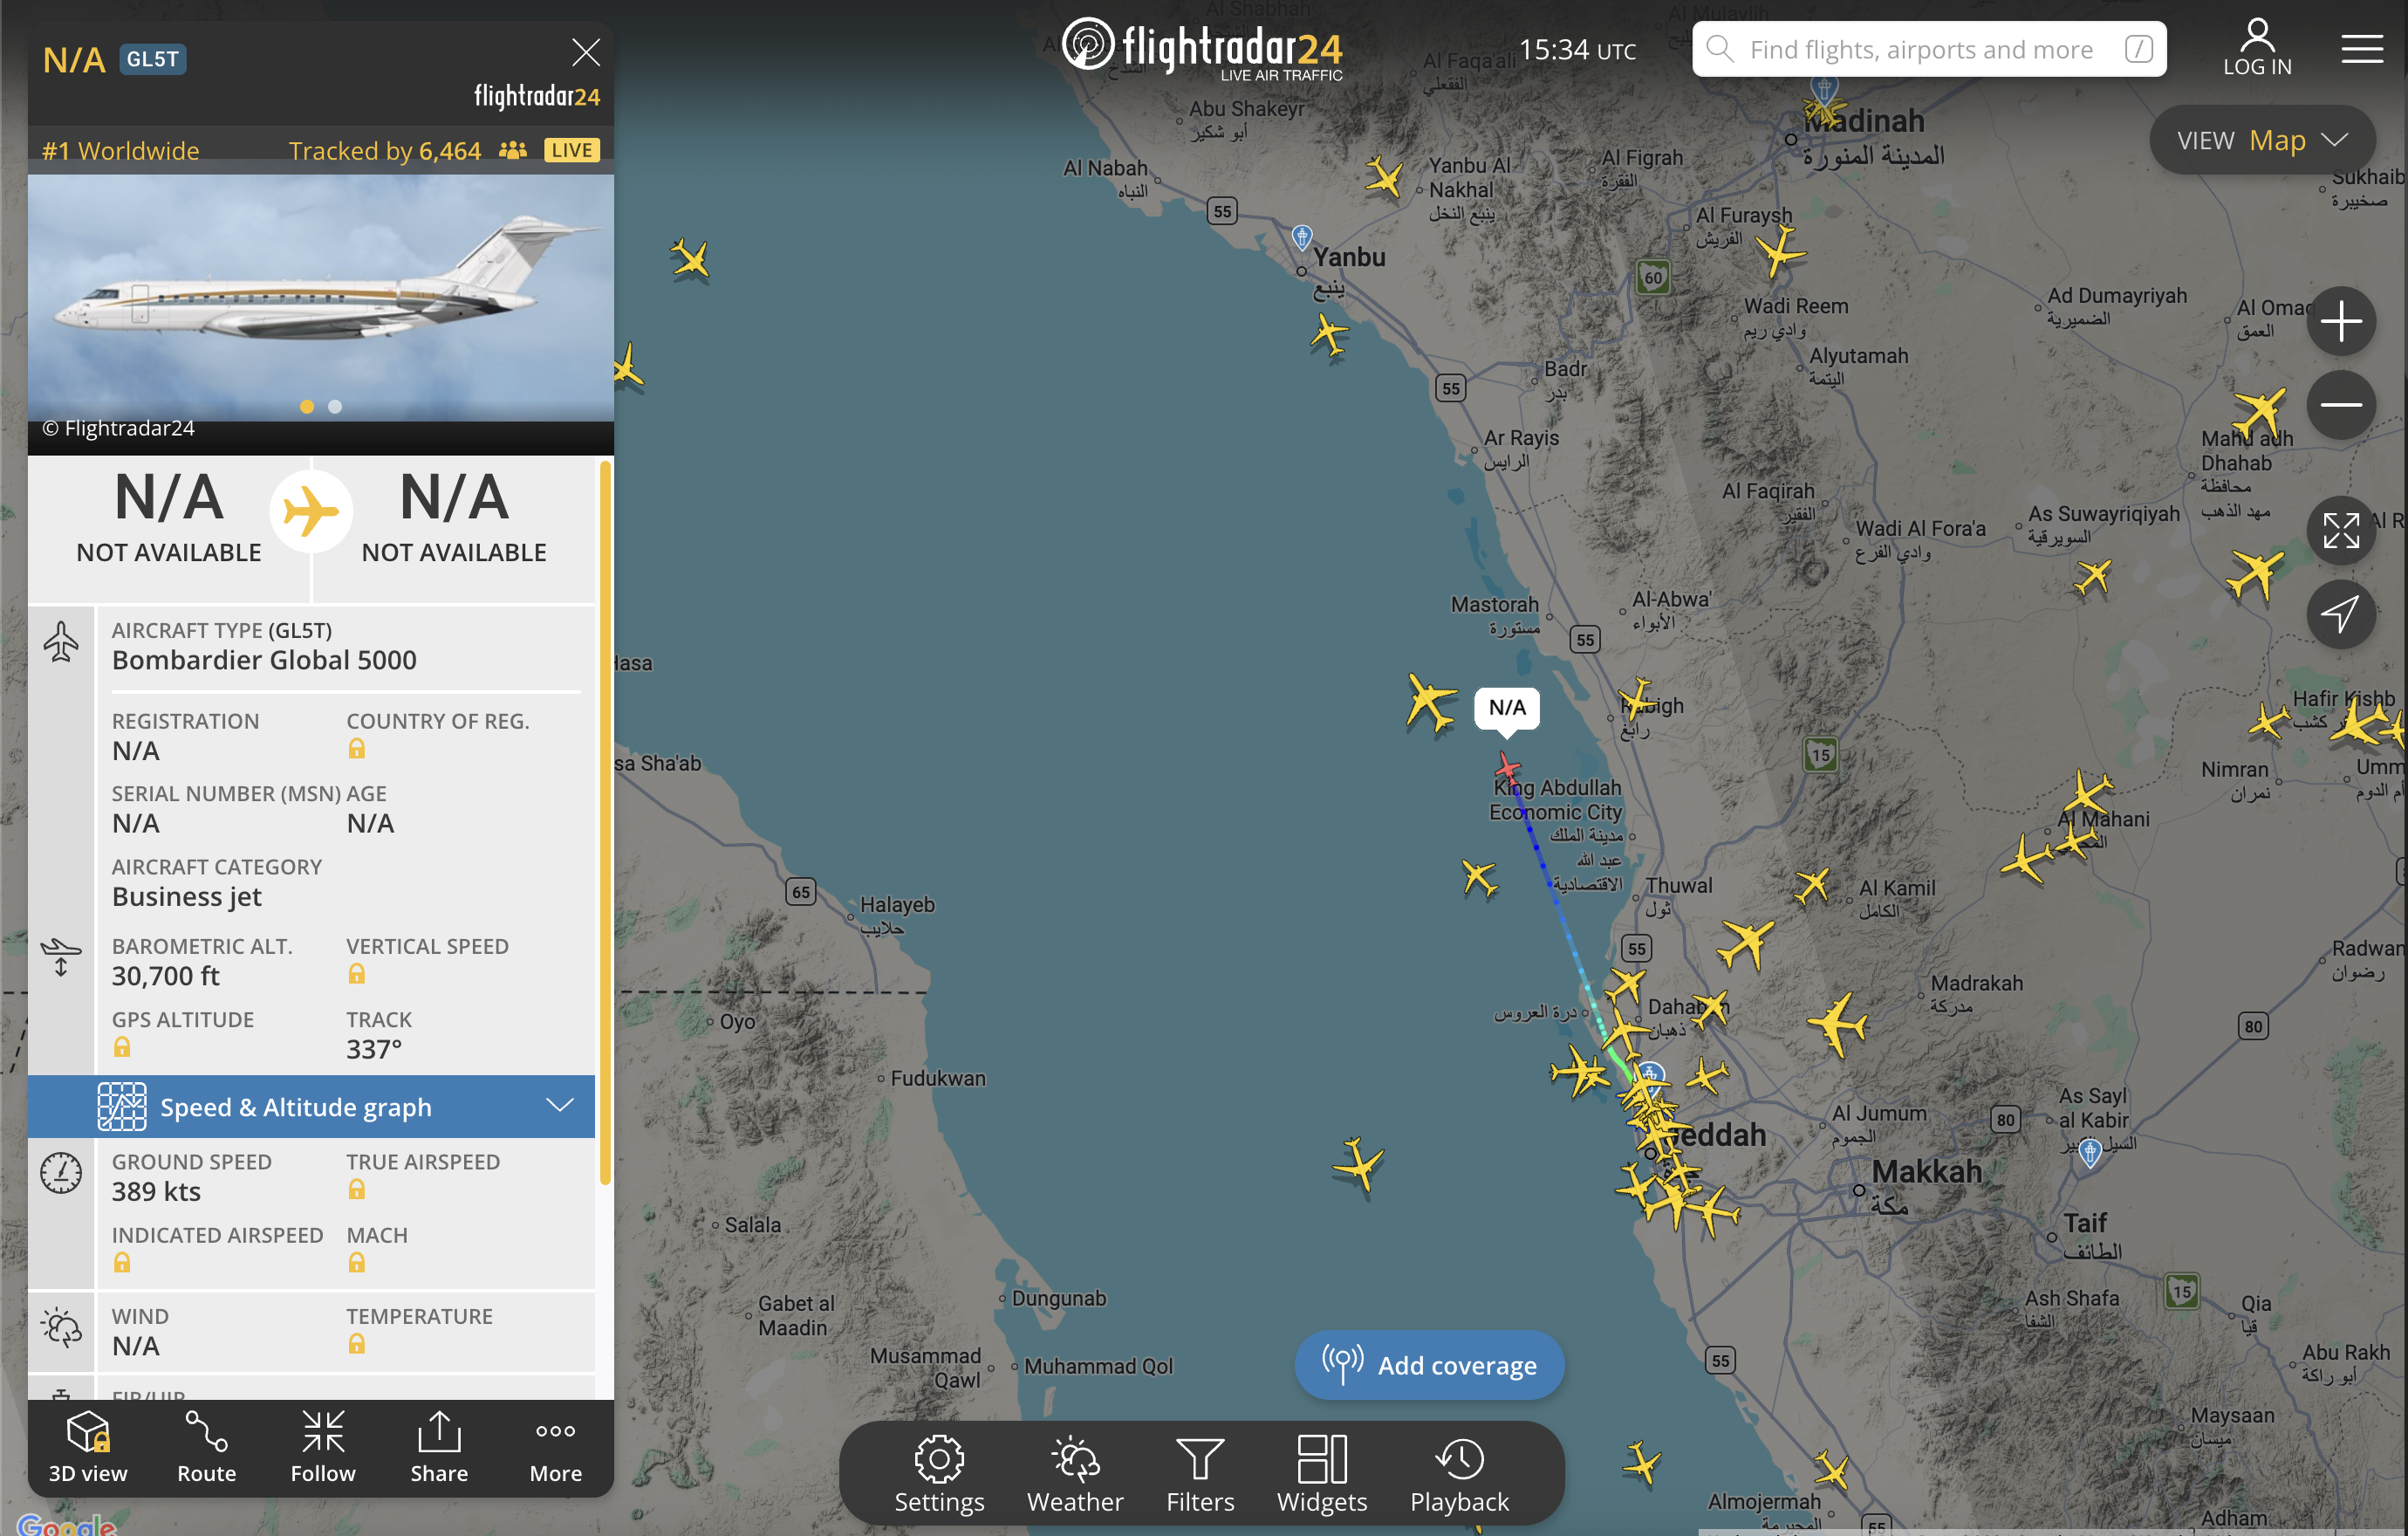
Task: Zoom out with the minus button
Action: click(x=2341, y=404)
